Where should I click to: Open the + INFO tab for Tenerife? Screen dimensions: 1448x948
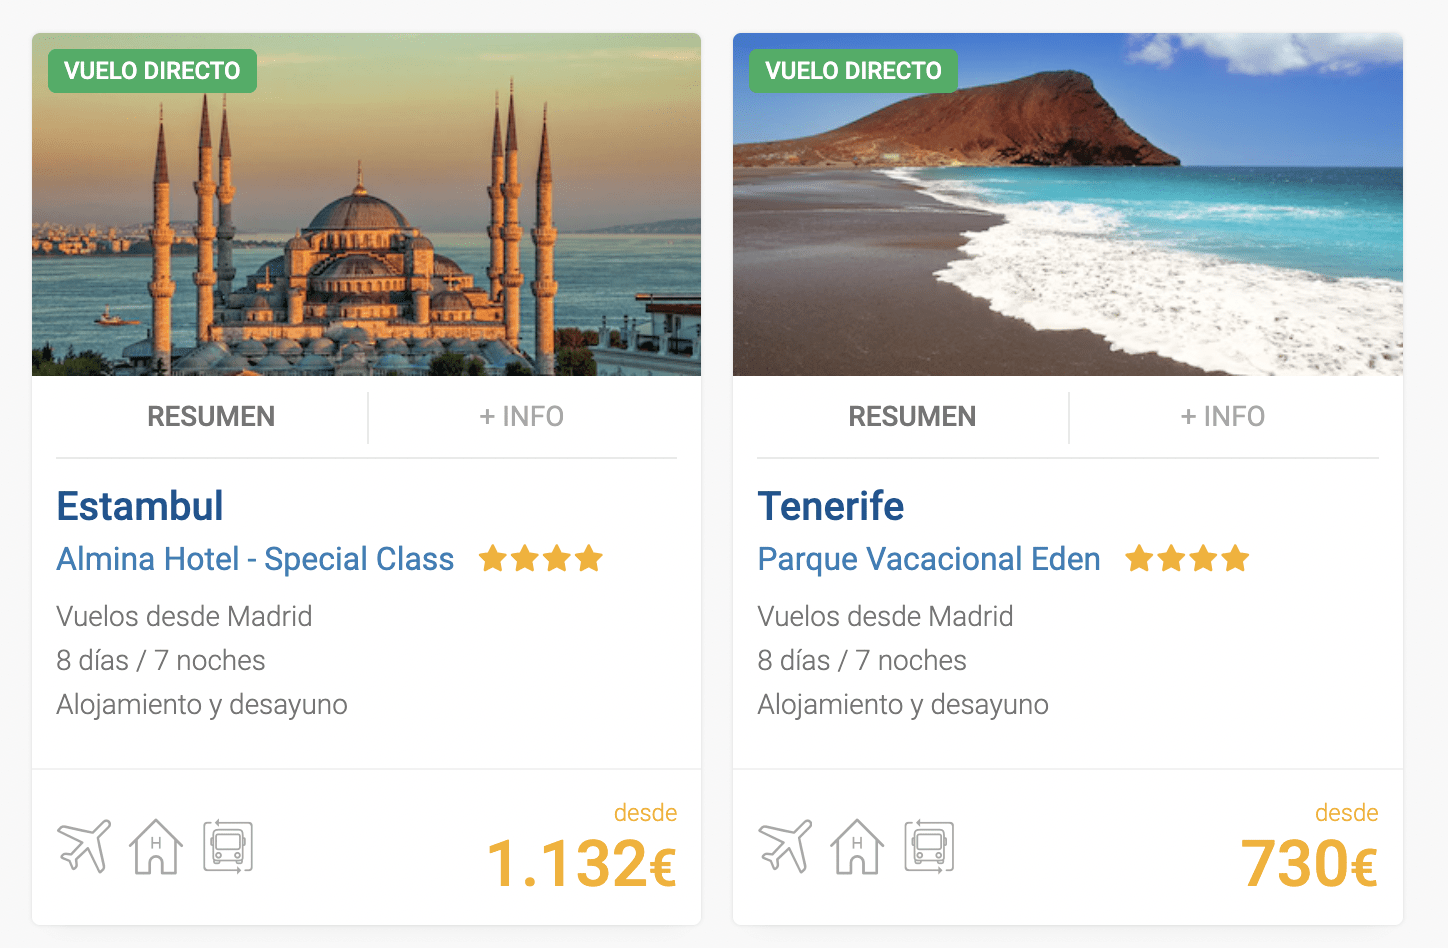click(1223, 416)
